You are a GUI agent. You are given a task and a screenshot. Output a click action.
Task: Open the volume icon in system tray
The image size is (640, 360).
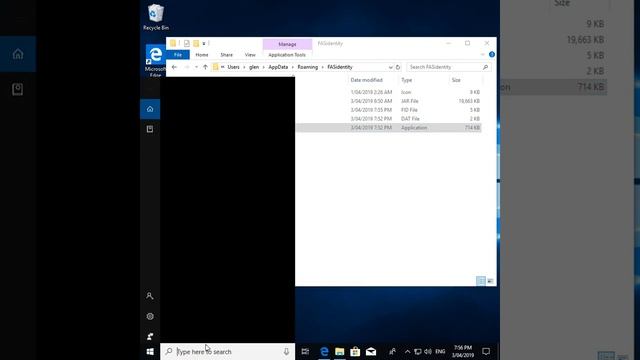(x=428, y=351)
